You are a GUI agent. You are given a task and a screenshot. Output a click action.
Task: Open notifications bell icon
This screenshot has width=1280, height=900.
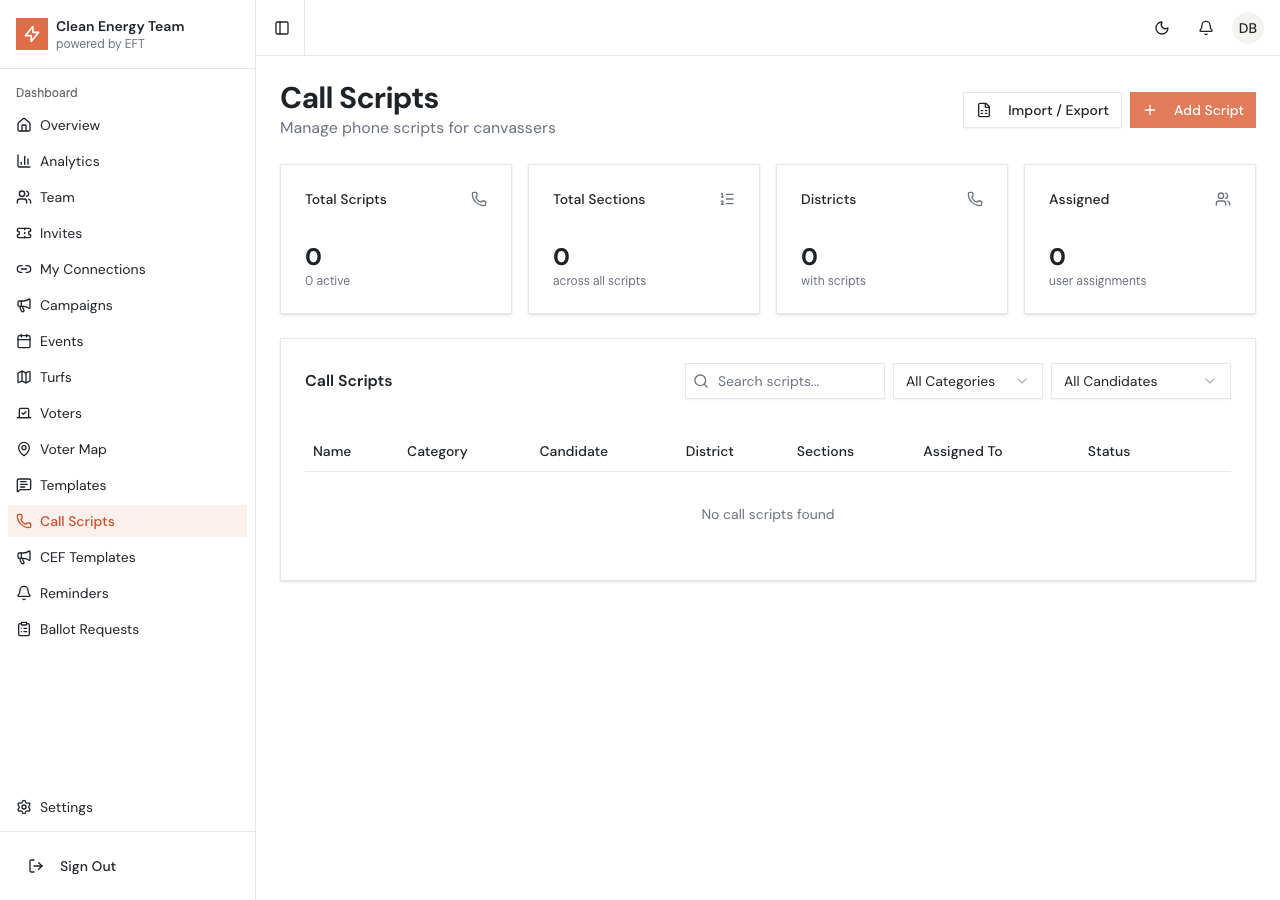pyautogui.click(x=1206, y=28)
